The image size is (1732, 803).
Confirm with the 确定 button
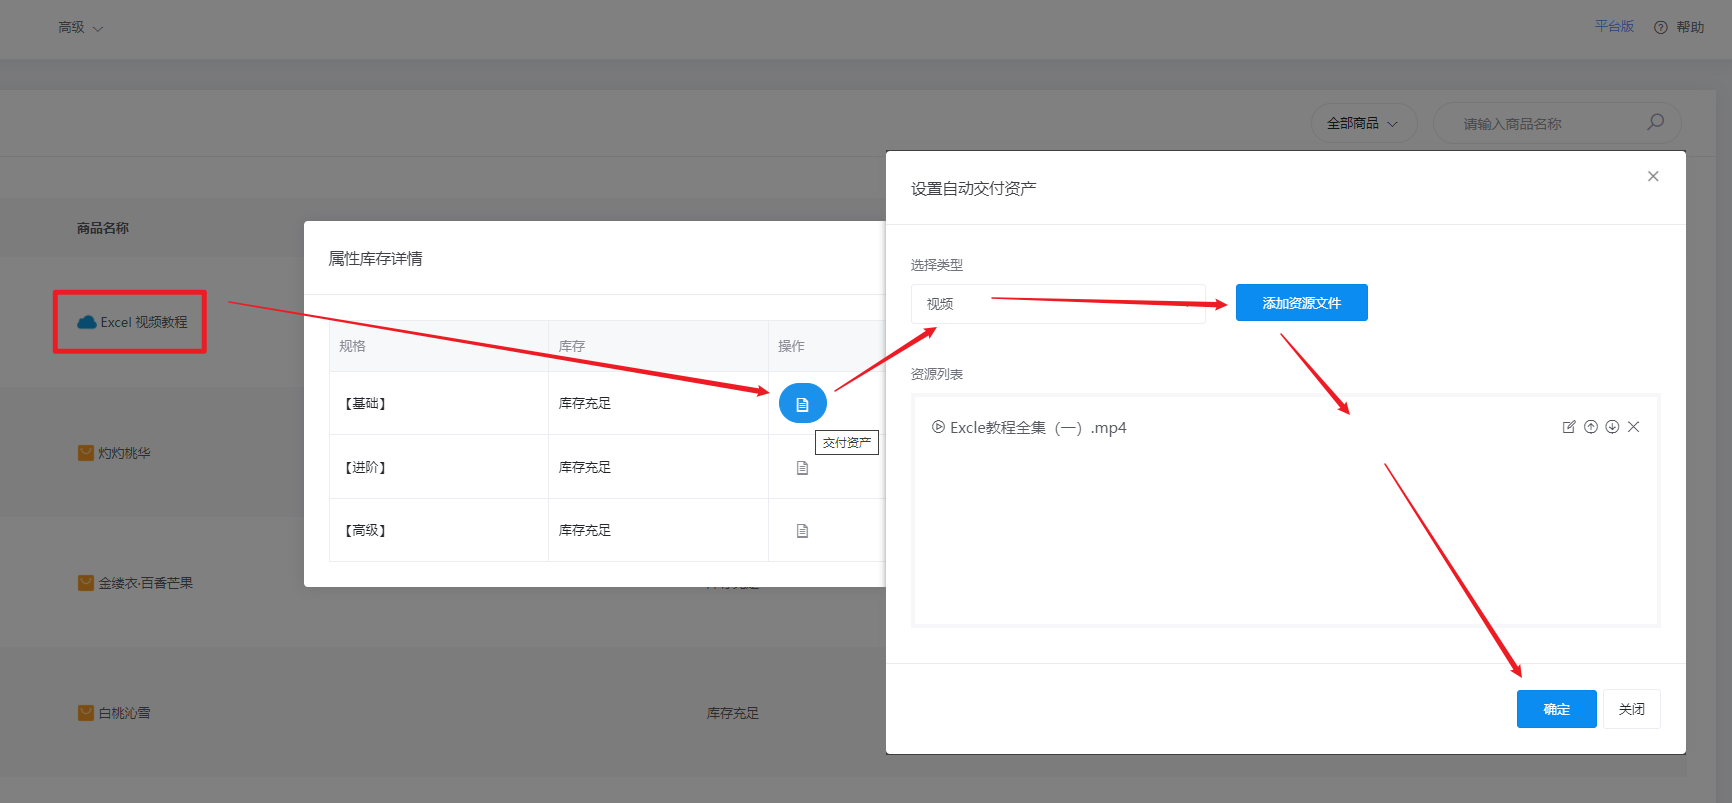(x=1556, y=709)
